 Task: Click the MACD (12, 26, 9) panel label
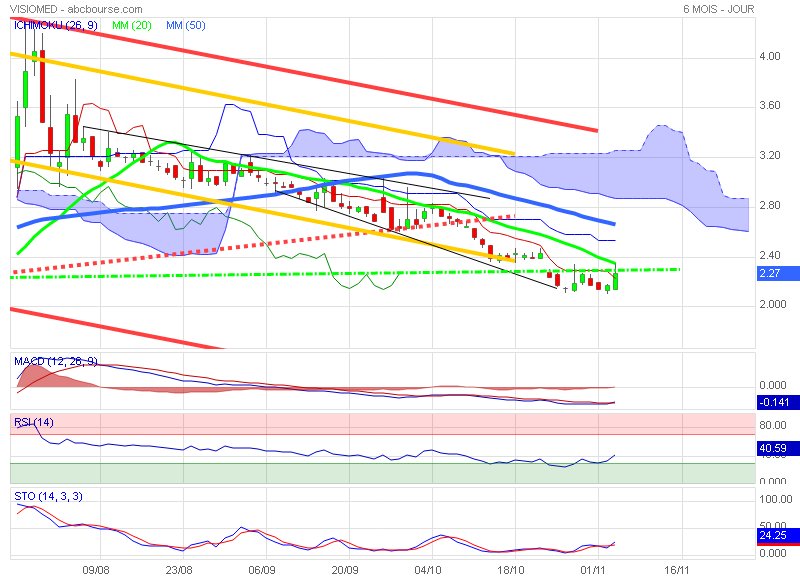56,361
